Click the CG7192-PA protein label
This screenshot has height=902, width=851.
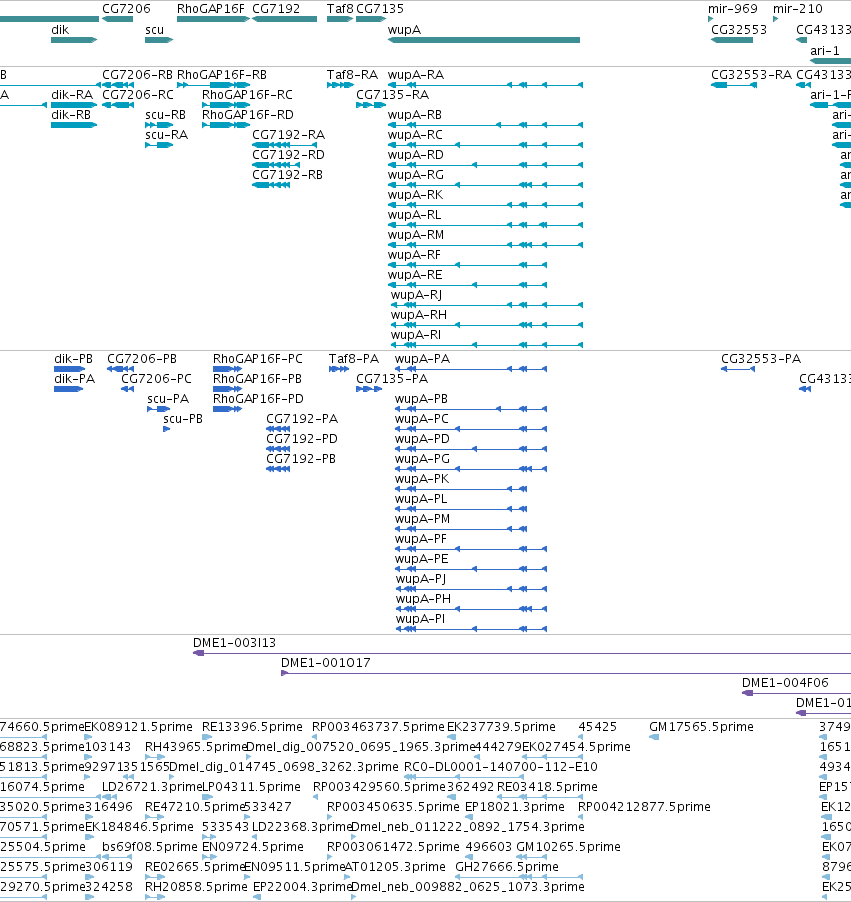[302, 418]
